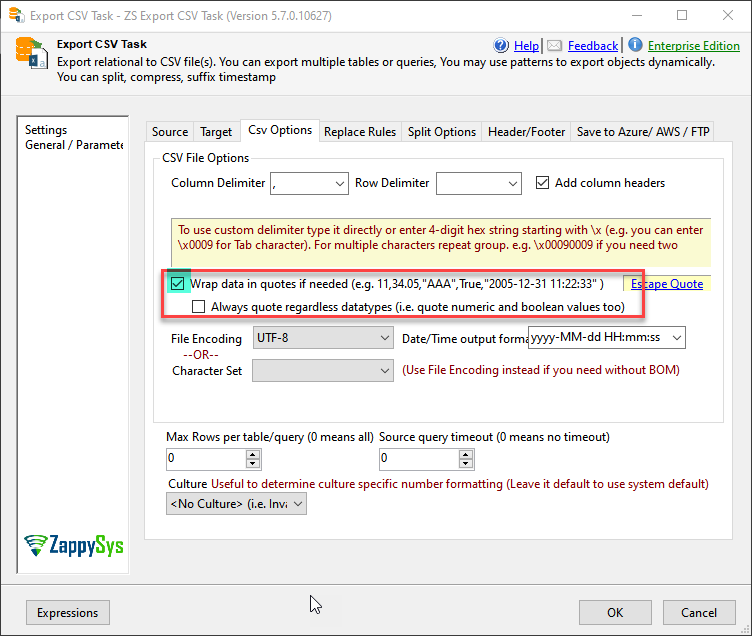Image resolution: width=752 pixels, height=636 pixels.
Task: Click the Expressions button
Action: [68, 612]
